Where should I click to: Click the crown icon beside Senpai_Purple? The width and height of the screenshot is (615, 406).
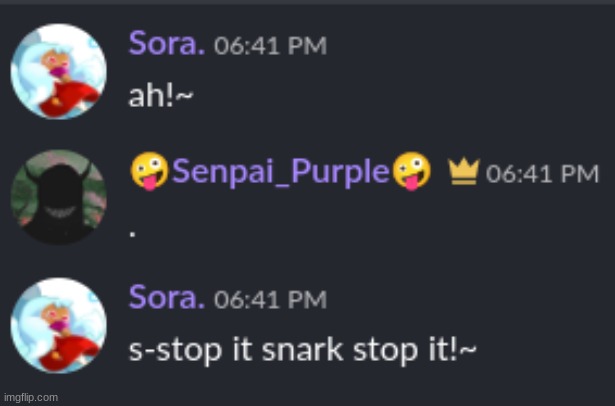(461, 173)
